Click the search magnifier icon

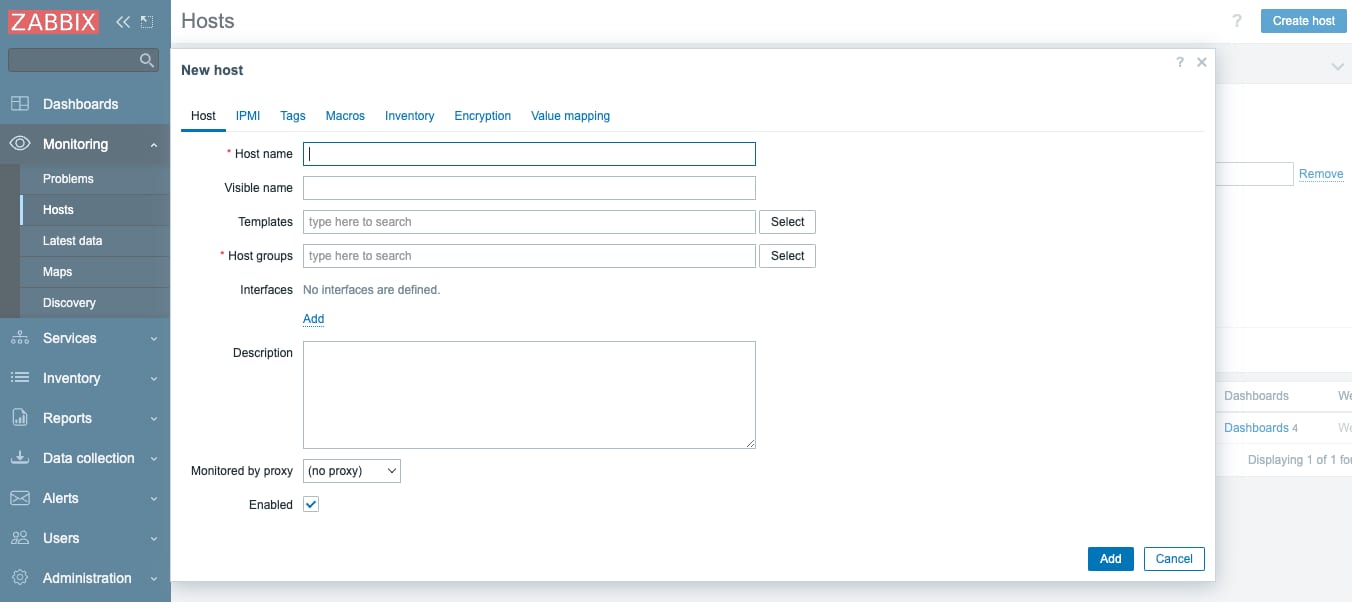click(147, 59)
